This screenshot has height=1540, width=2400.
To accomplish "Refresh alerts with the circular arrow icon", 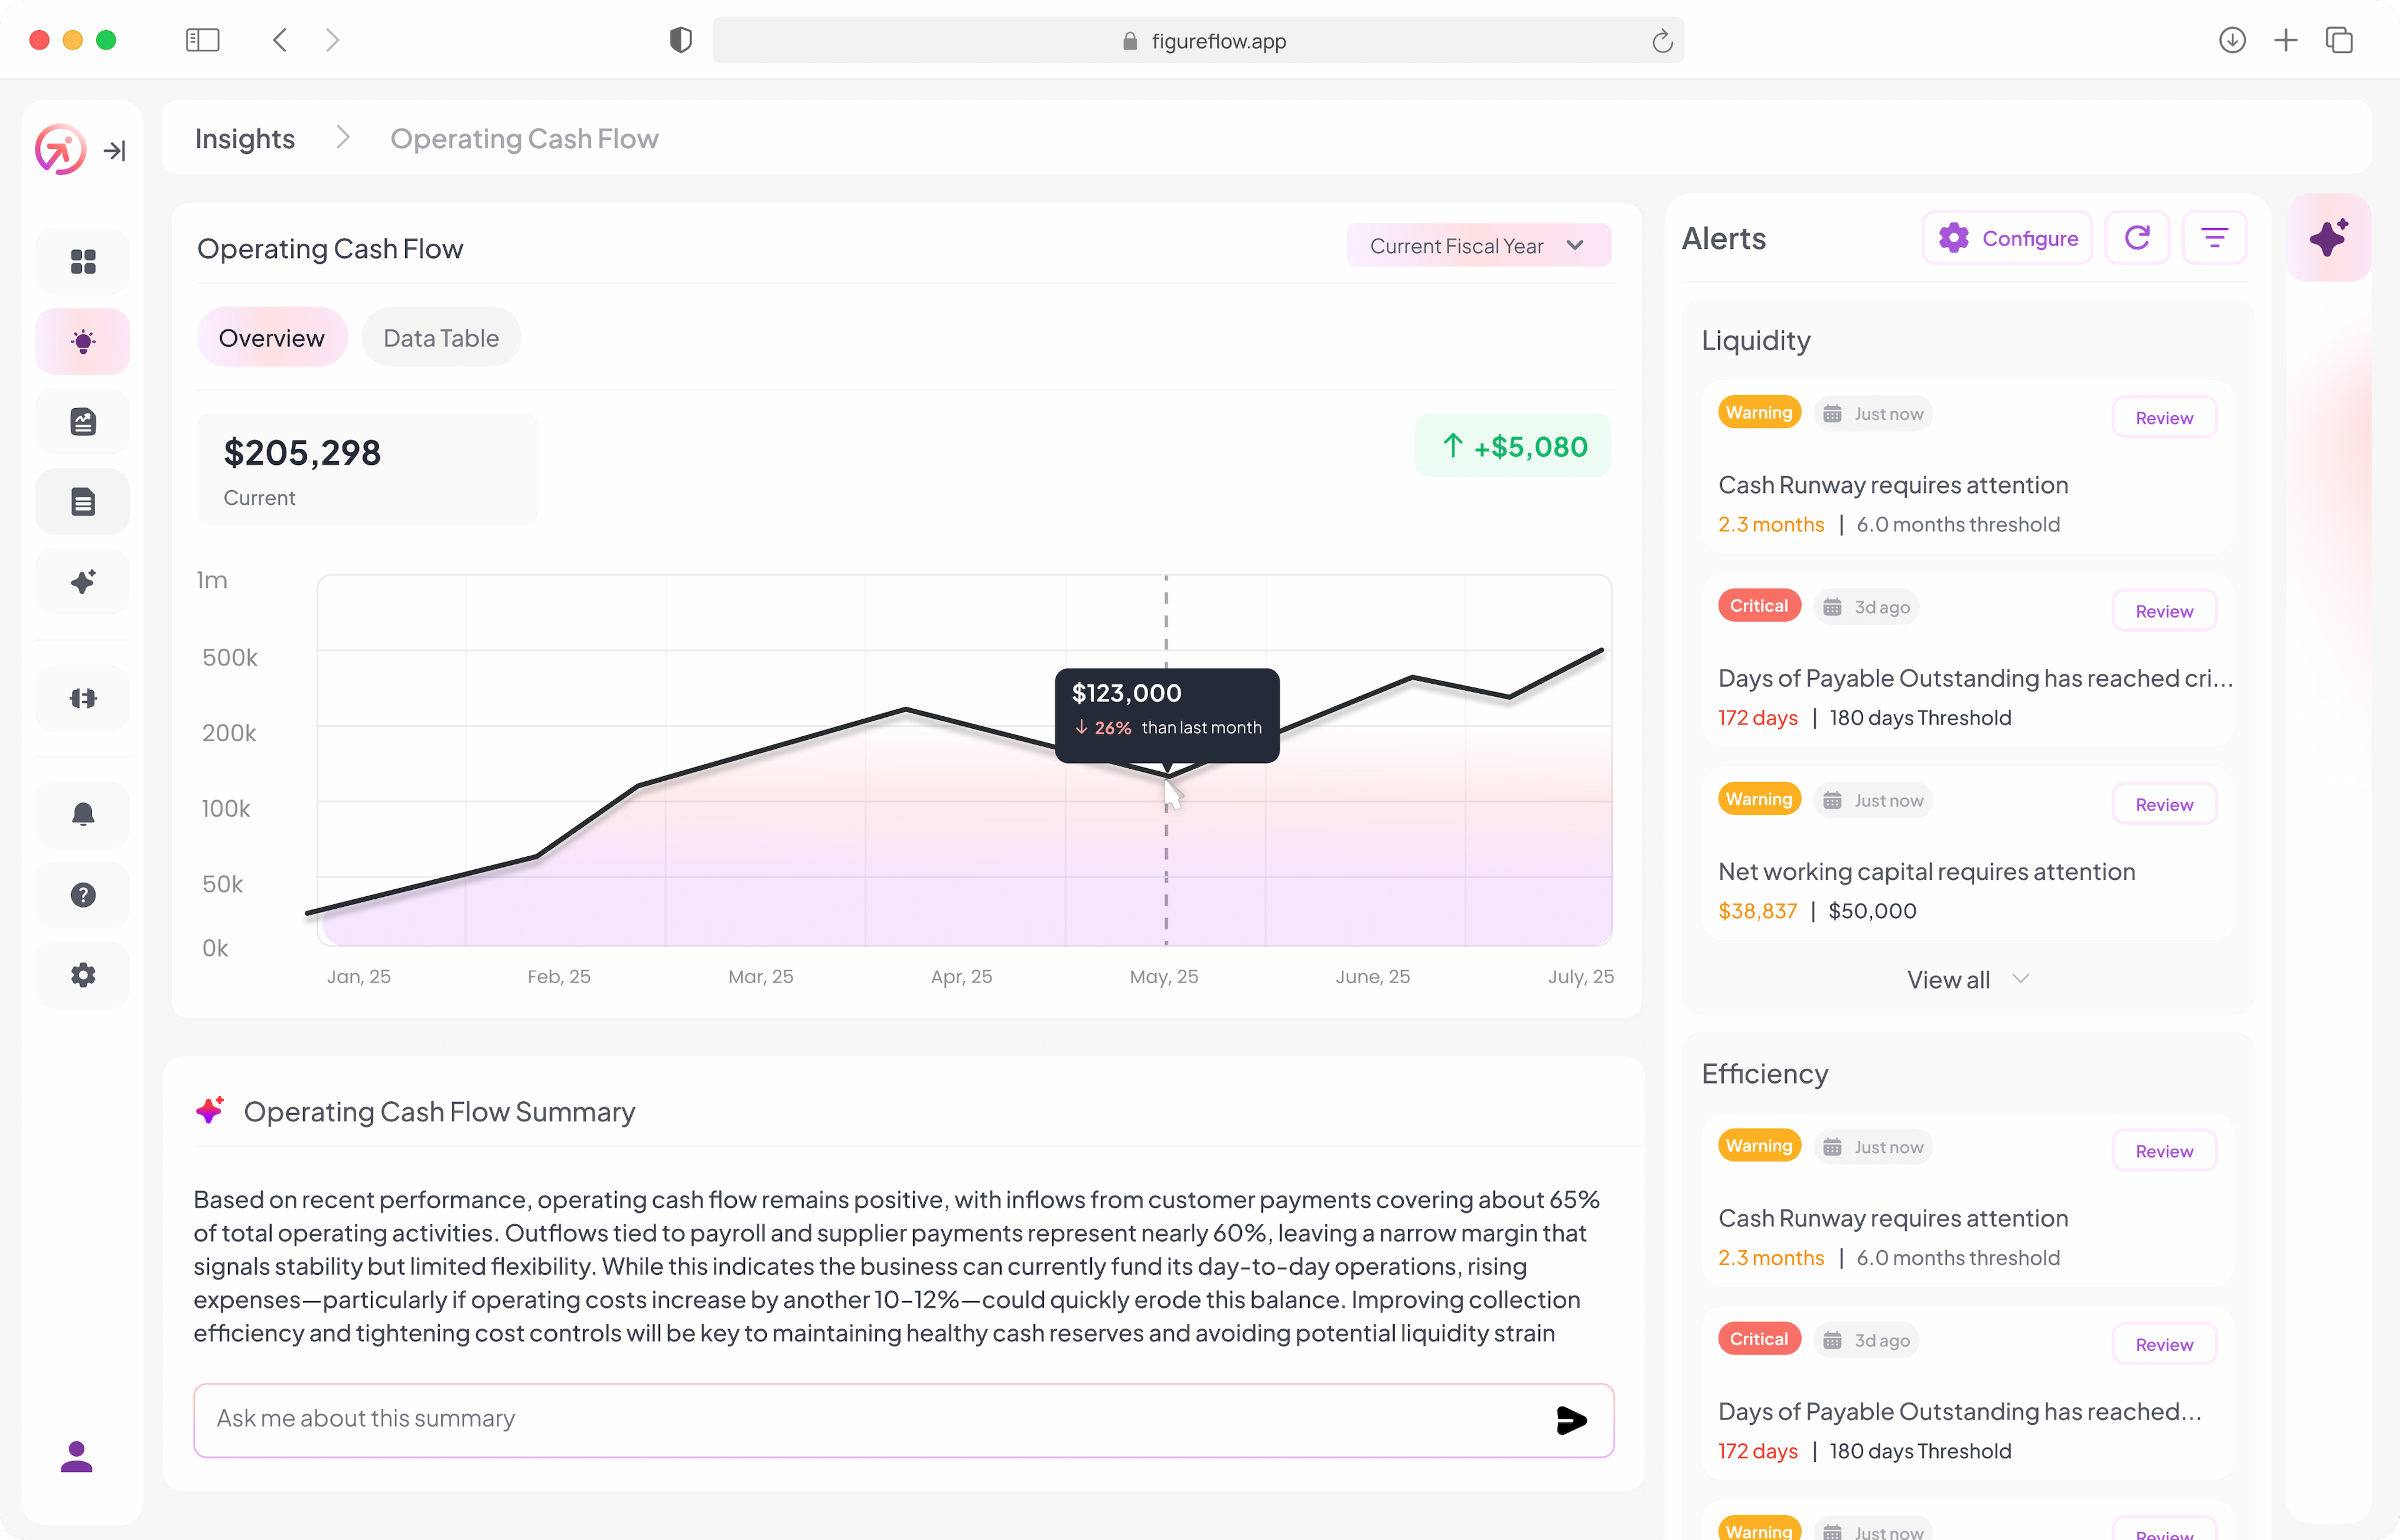I will [2137, 237].
